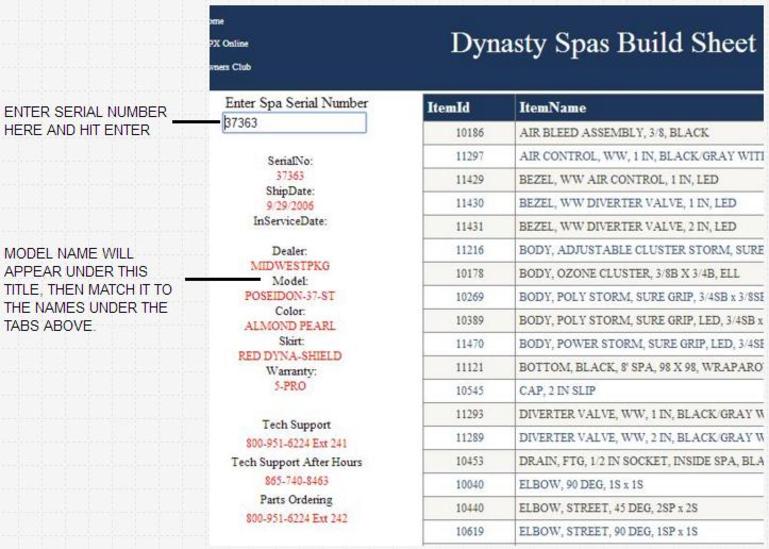Click the ship date 9/29/2006
This screenshot has height=549, width=769.
(290, 206)
